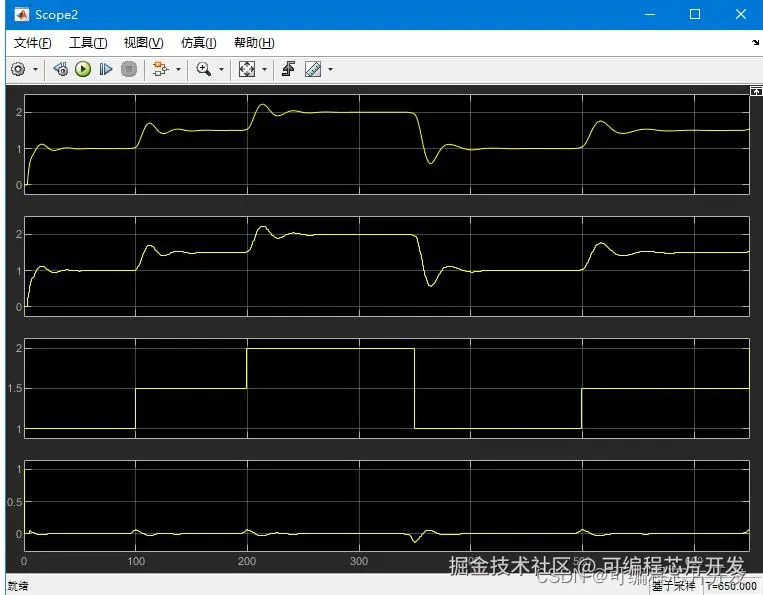Click the 就绪 status text
This screenshot has width=763, height=595.
pyautogui.click(x=18, y=586)
